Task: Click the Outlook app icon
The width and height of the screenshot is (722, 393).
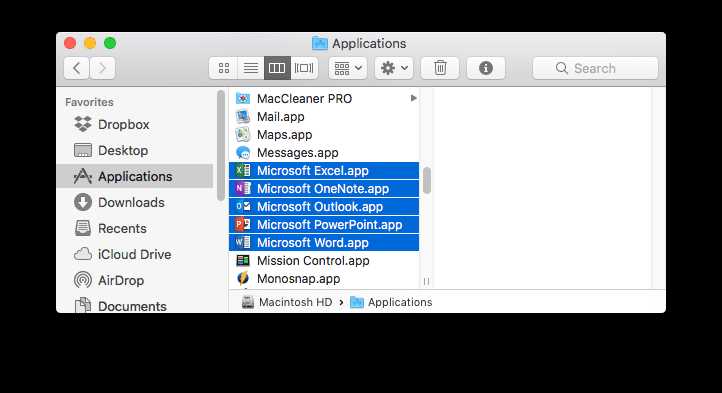Action: 243,206
